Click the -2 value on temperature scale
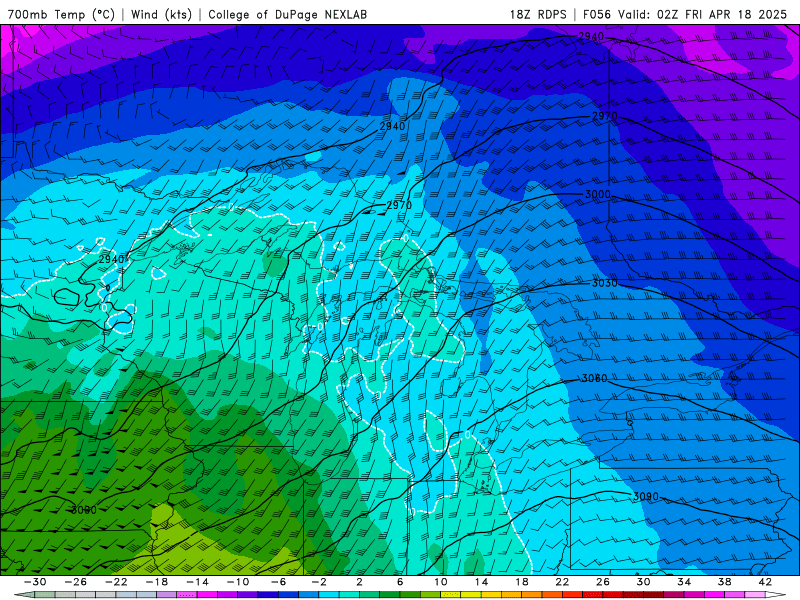The height and width of the screenshot is (600, 800). pyautogui.click(x=319, y=582)
